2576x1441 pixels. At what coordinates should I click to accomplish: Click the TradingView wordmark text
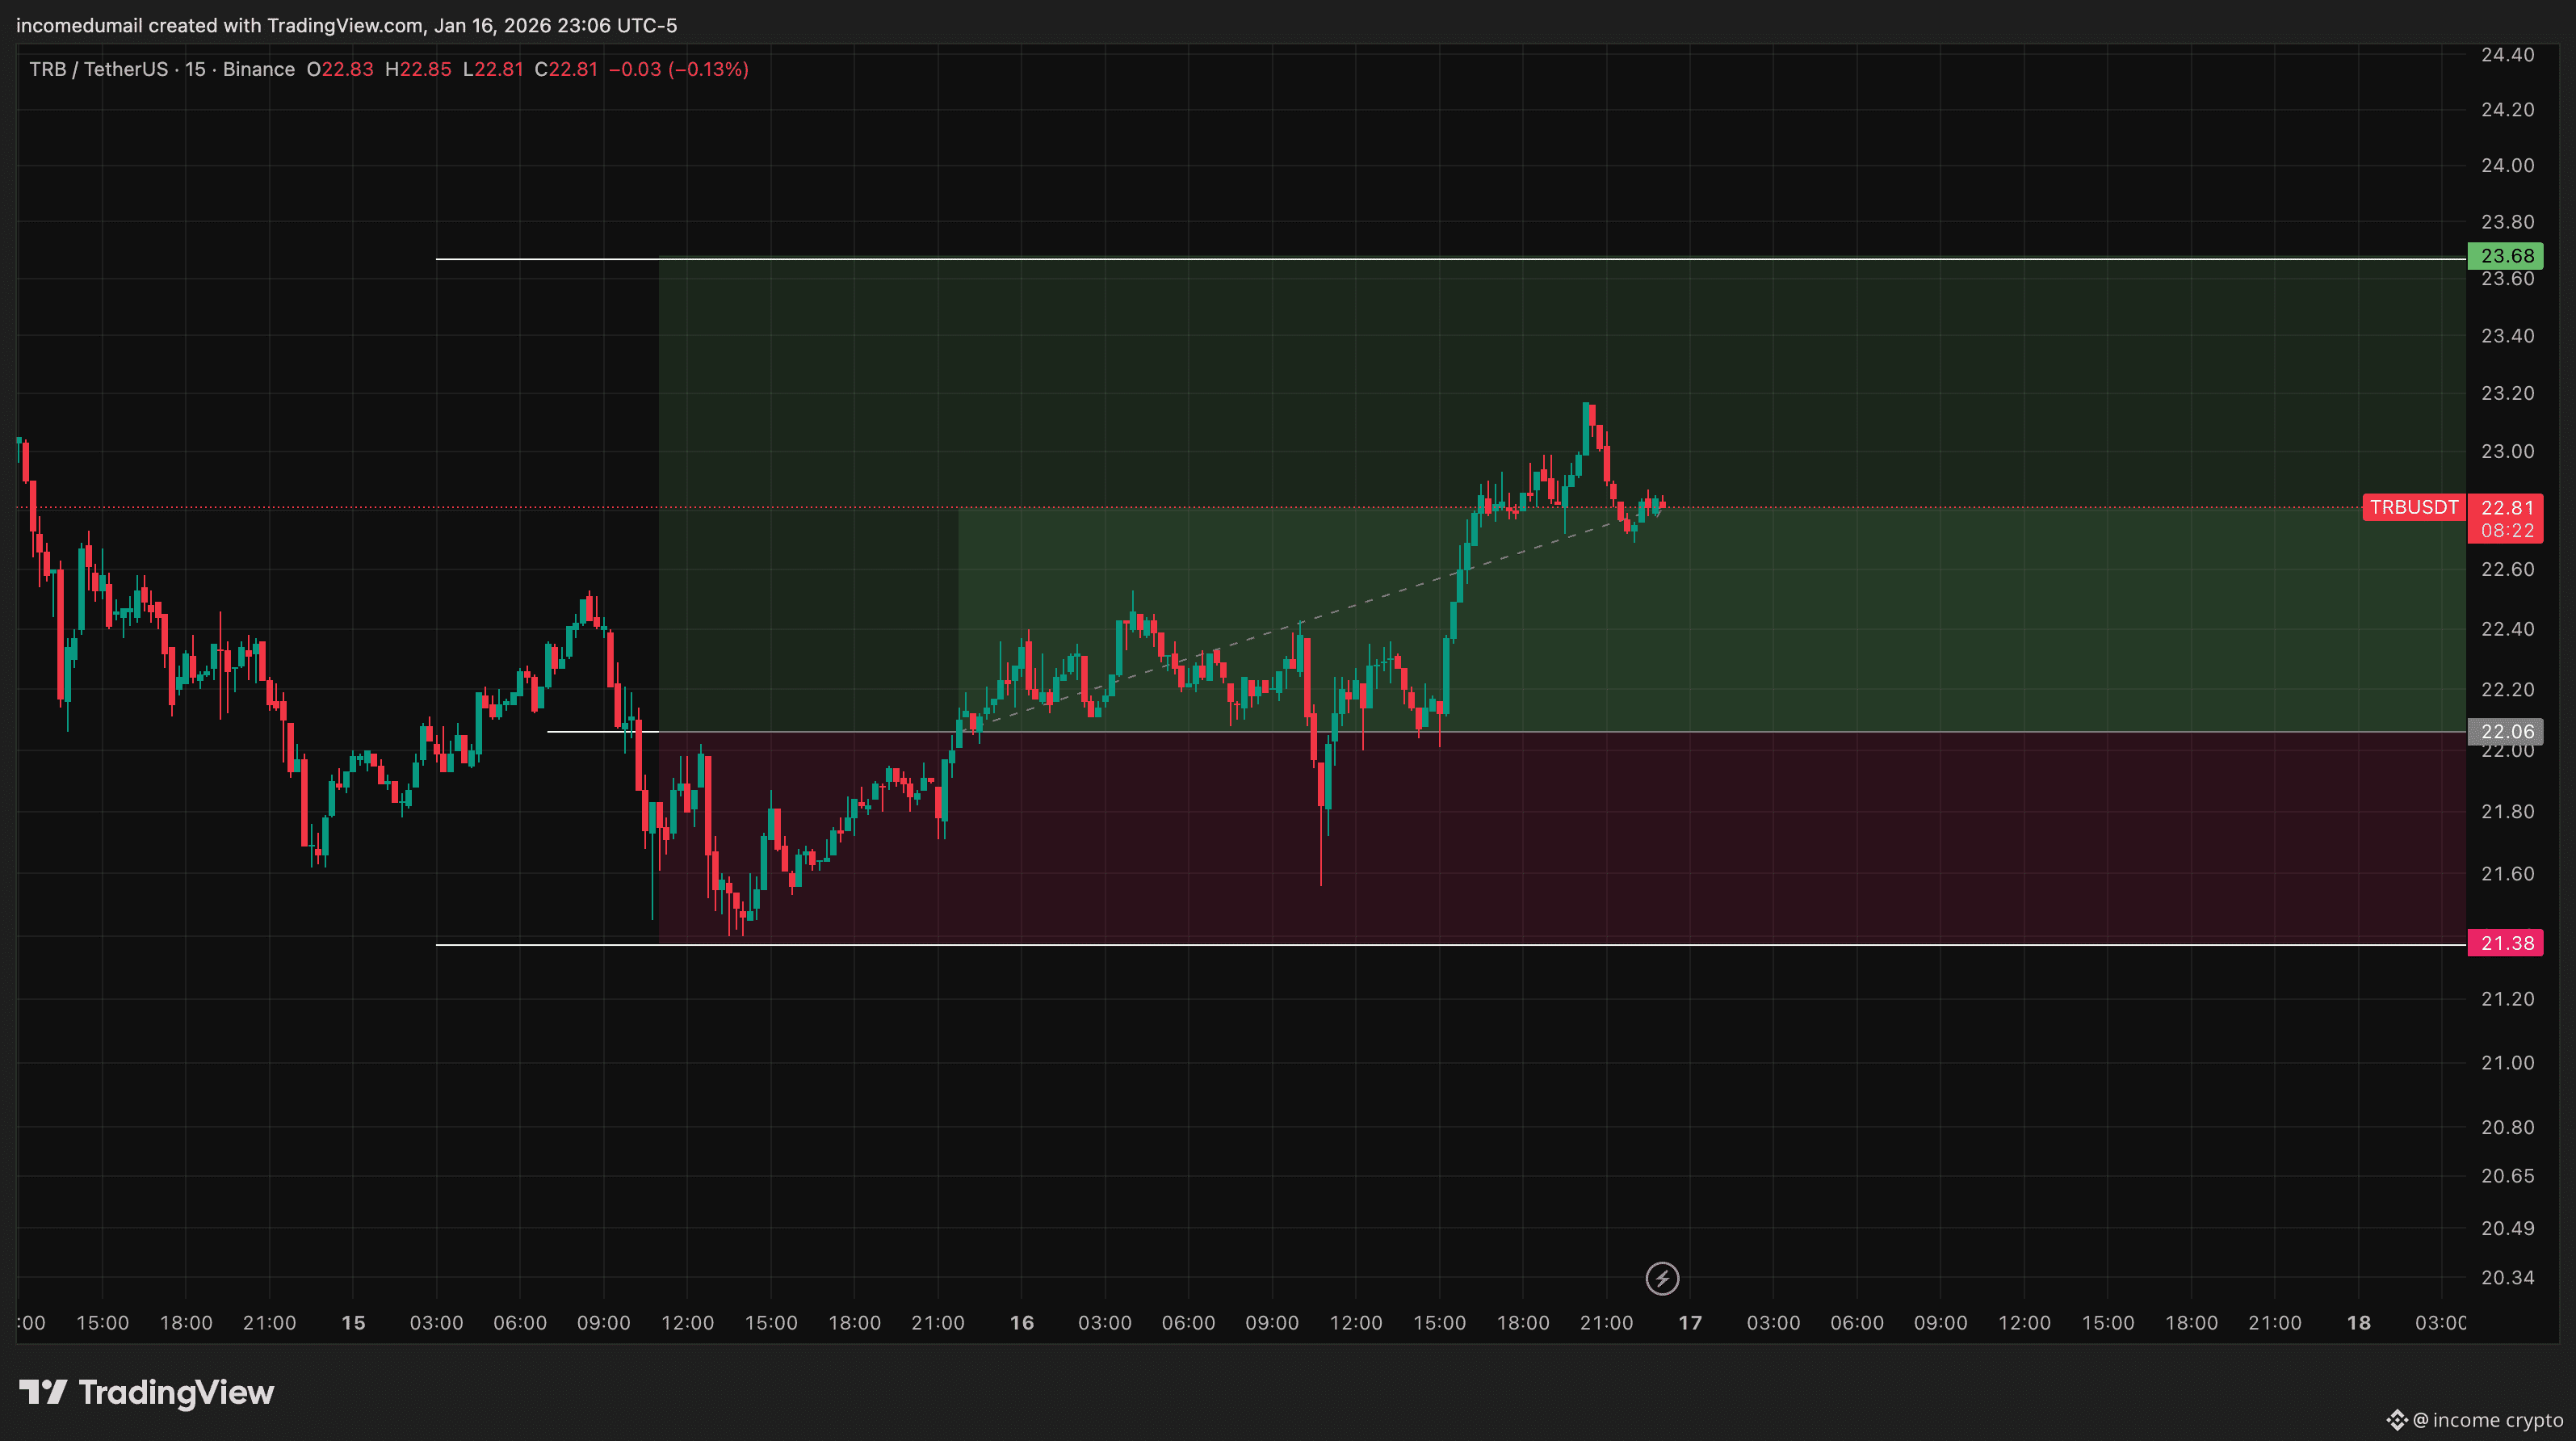click(x=176, y=1392)
